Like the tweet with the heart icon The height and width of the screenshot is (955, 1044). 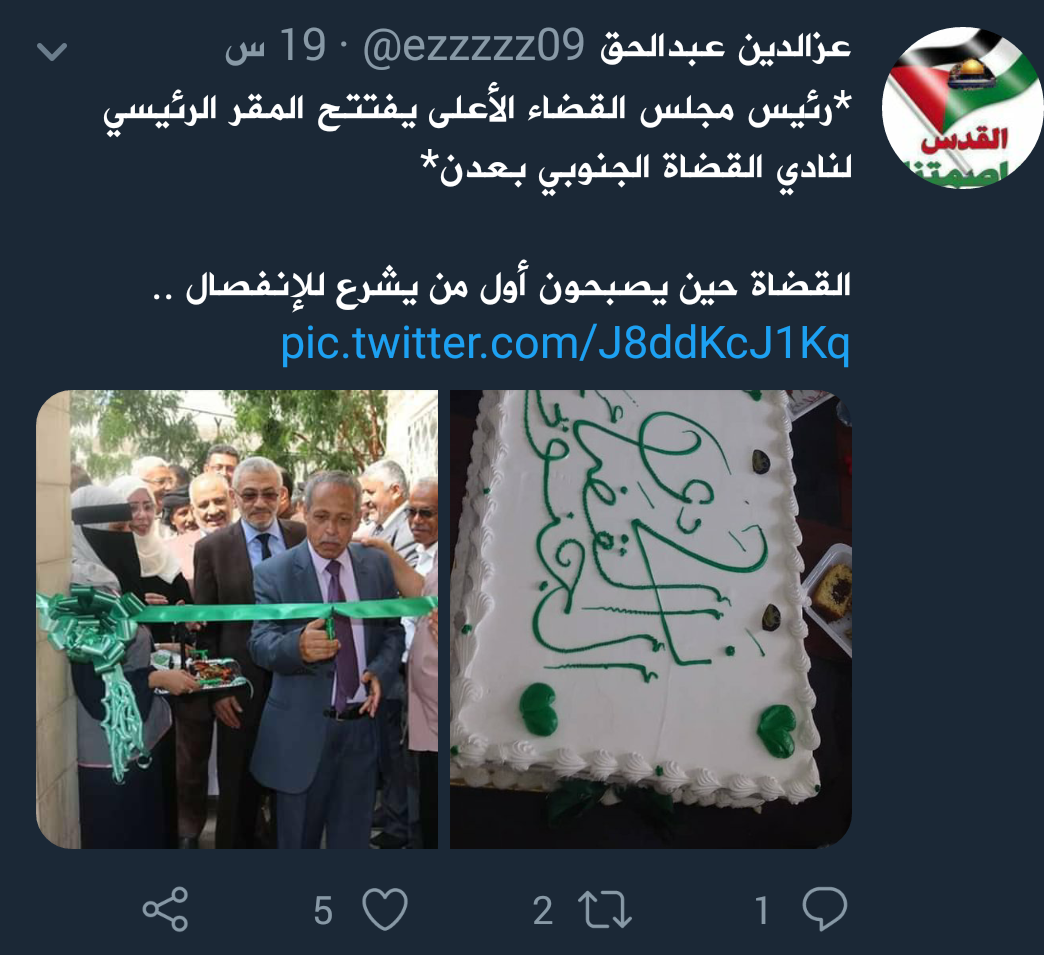pyautogui.click(x=385, y=909)
